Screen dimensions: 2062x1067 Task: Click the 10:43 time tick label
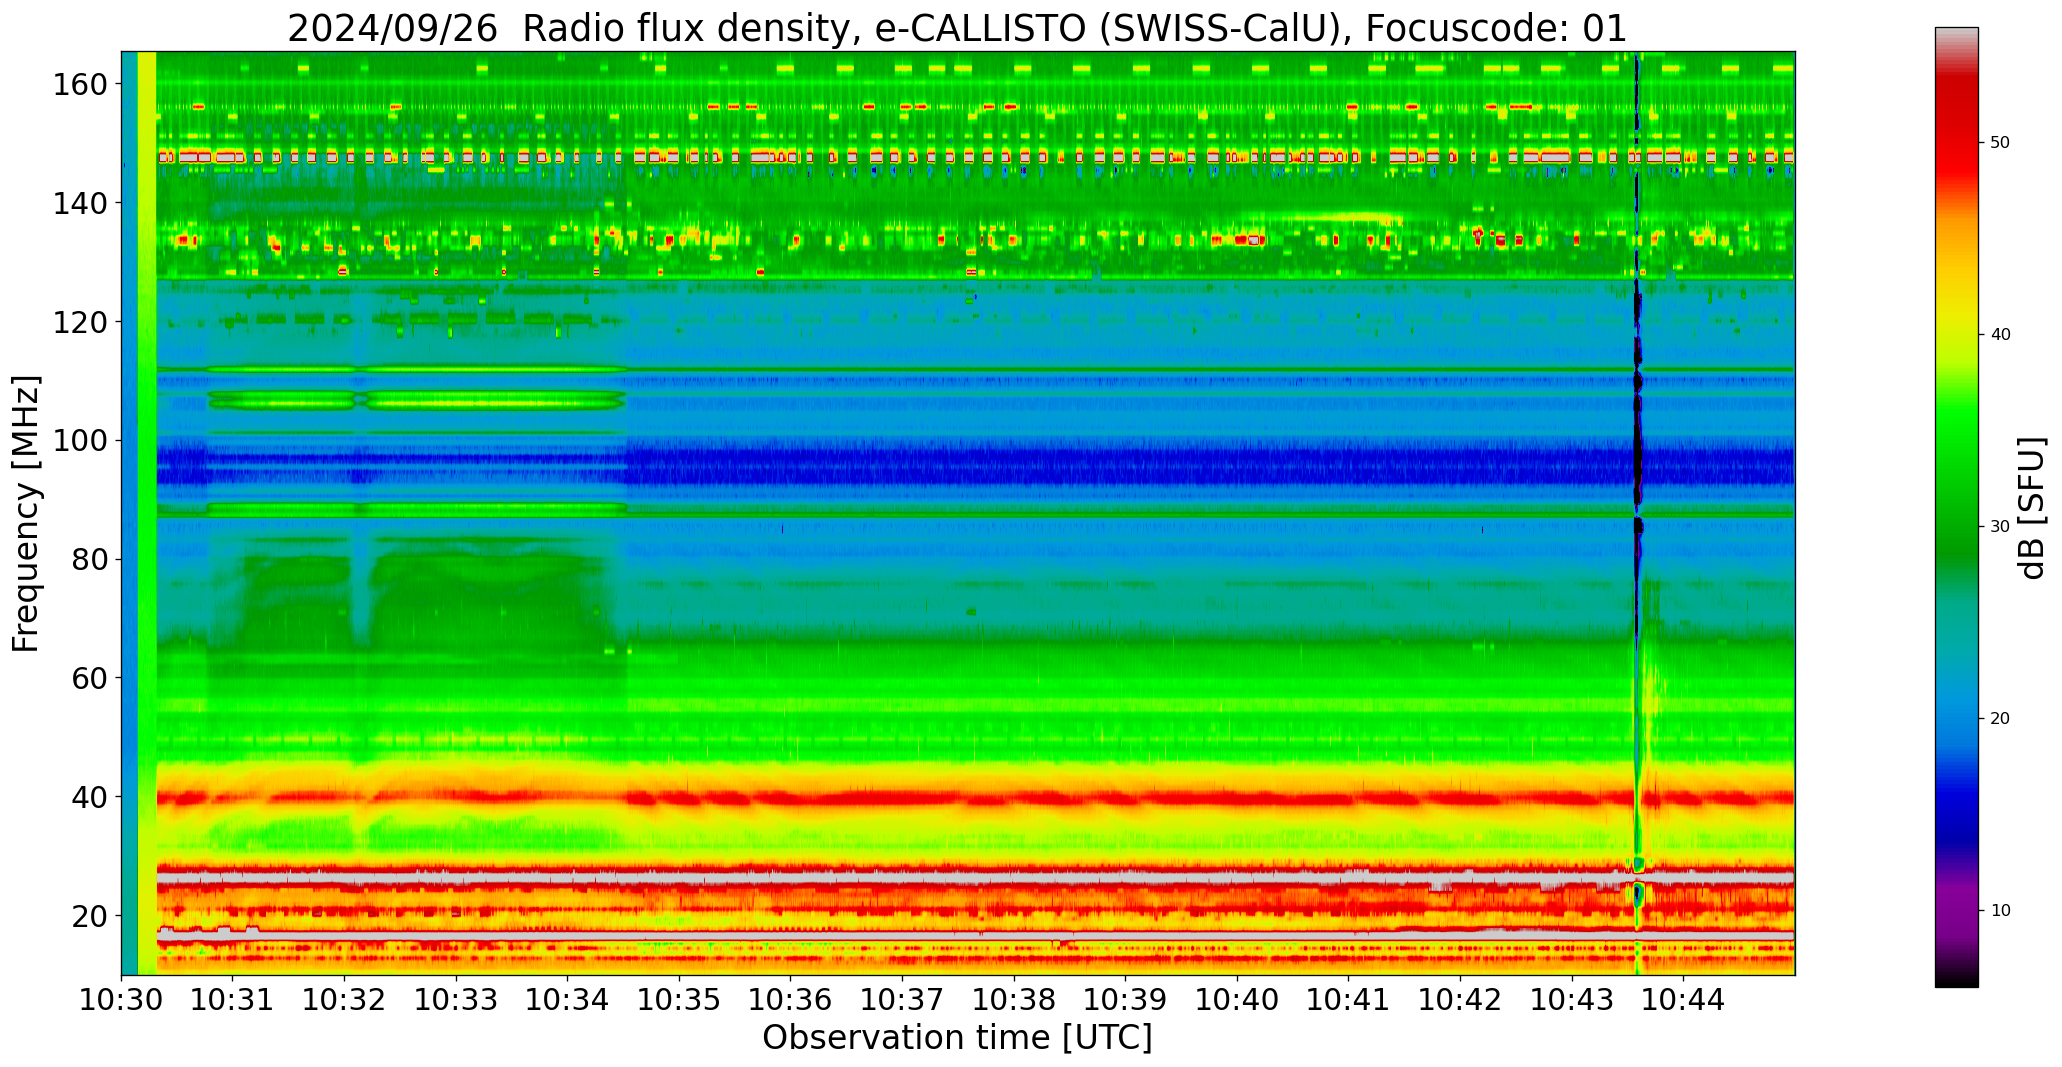pos(1571,1000)
